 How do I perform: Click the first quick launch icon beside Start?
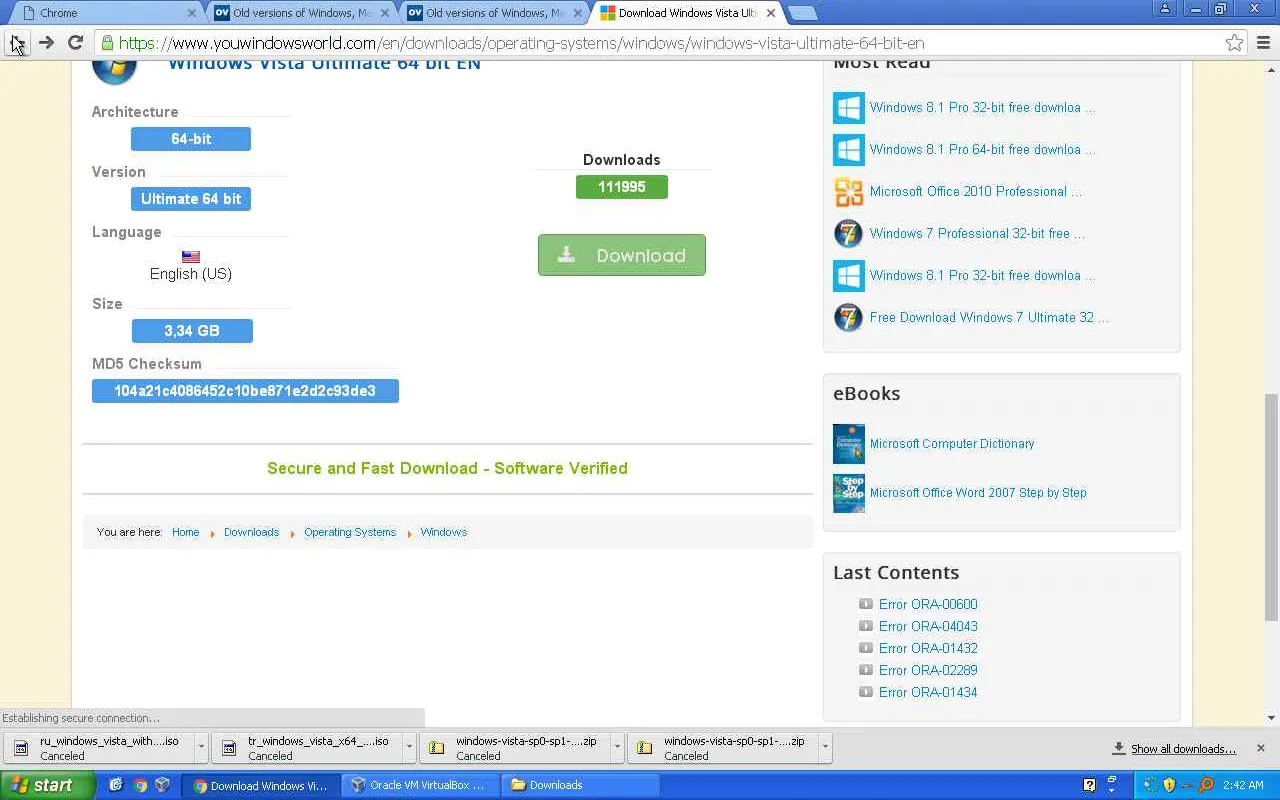pyautogui.click(x=116, y=785)
